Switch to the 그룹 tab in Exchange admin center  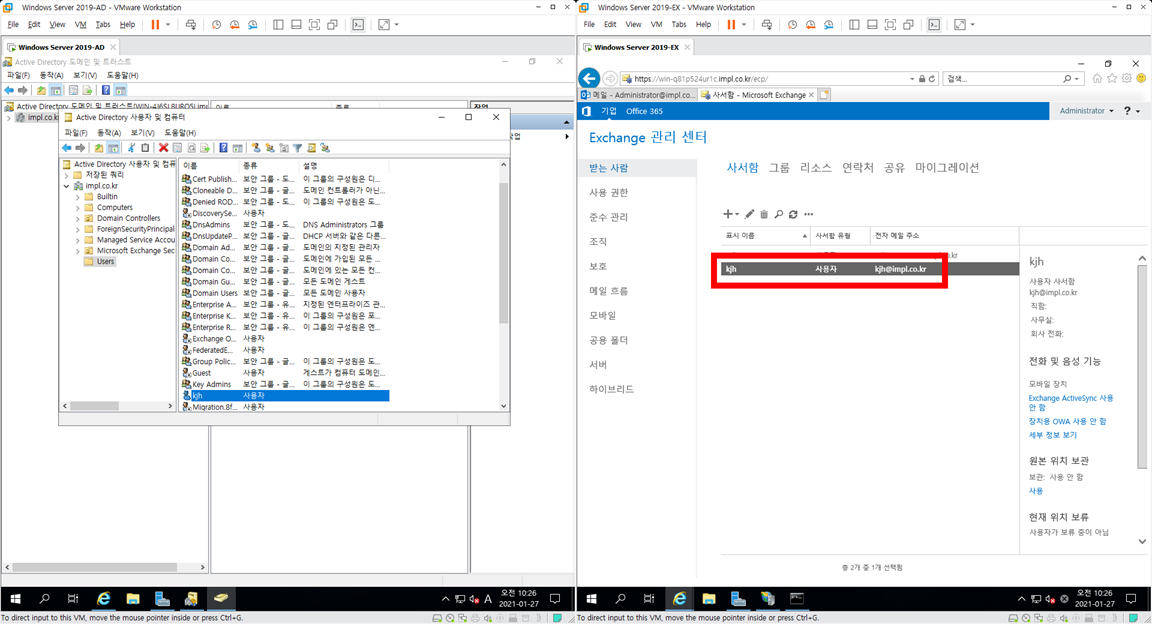779,168
